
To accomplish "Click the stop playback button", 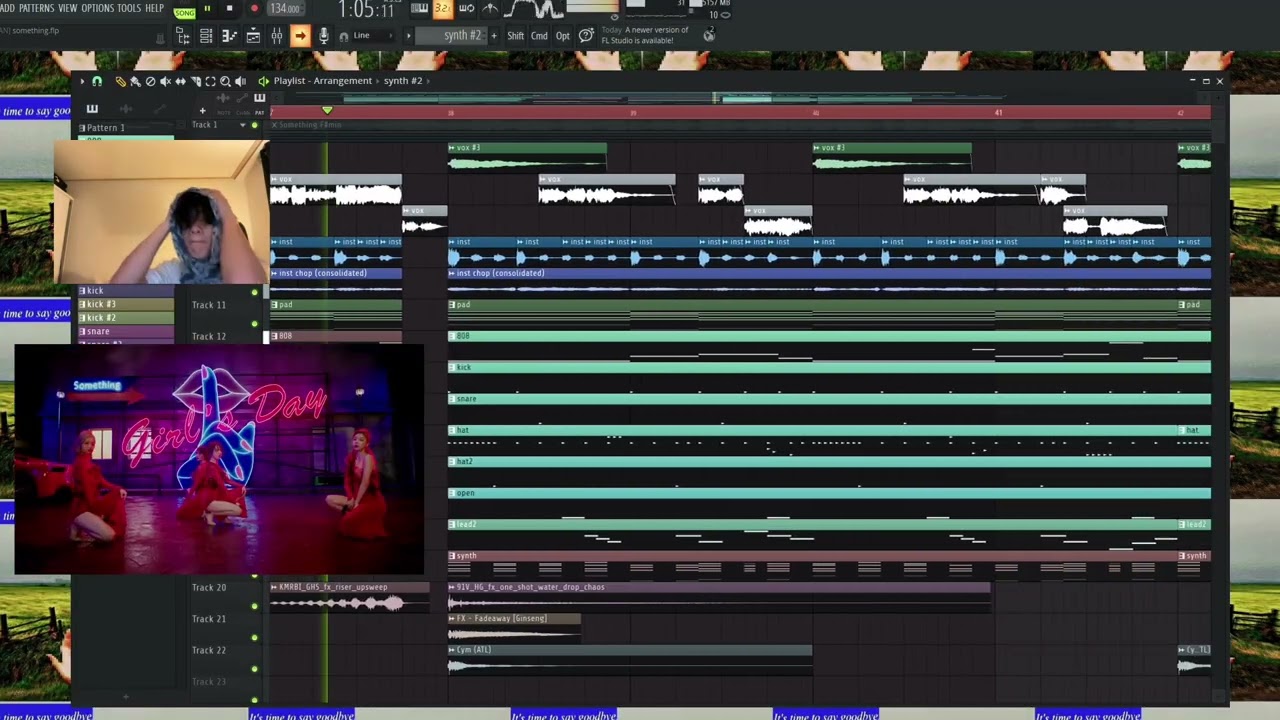I will 229,9.
